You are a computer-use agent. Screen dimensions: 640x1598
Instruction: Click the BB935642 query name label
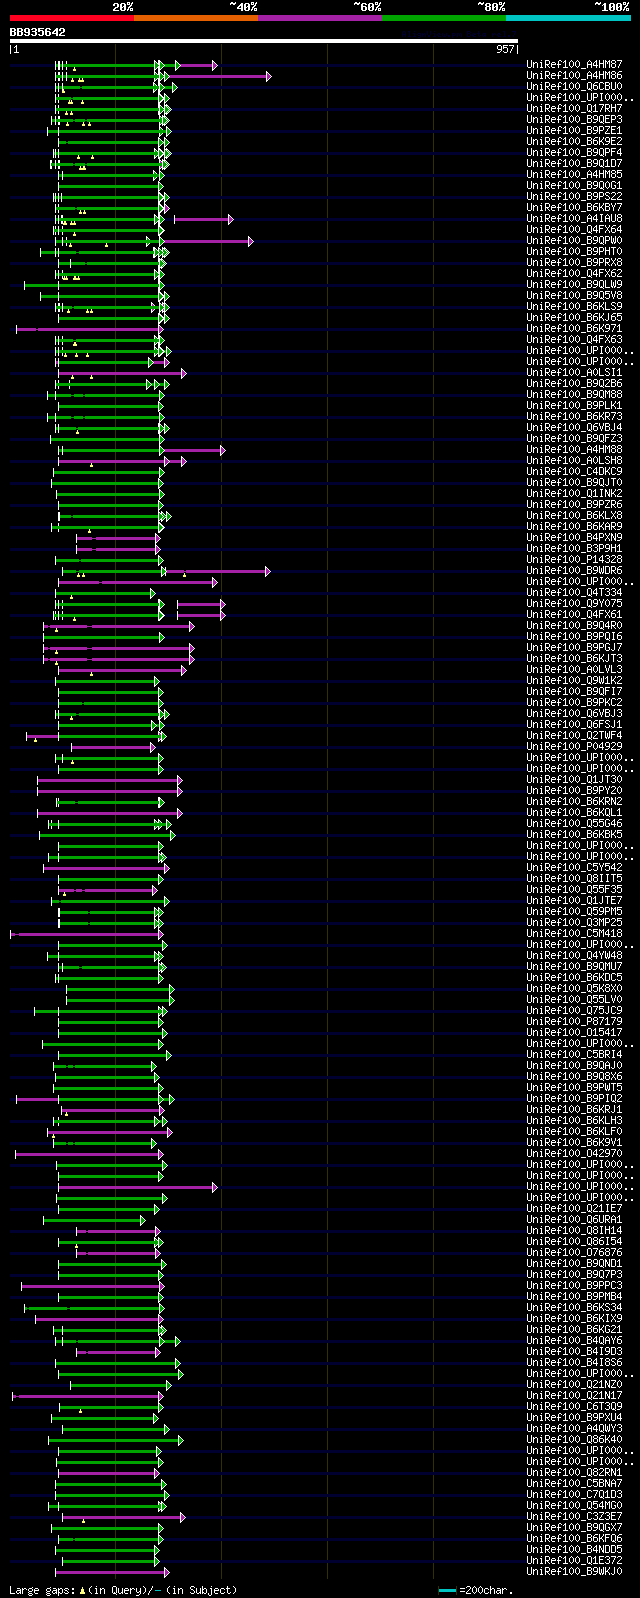(x=38, y=32)
